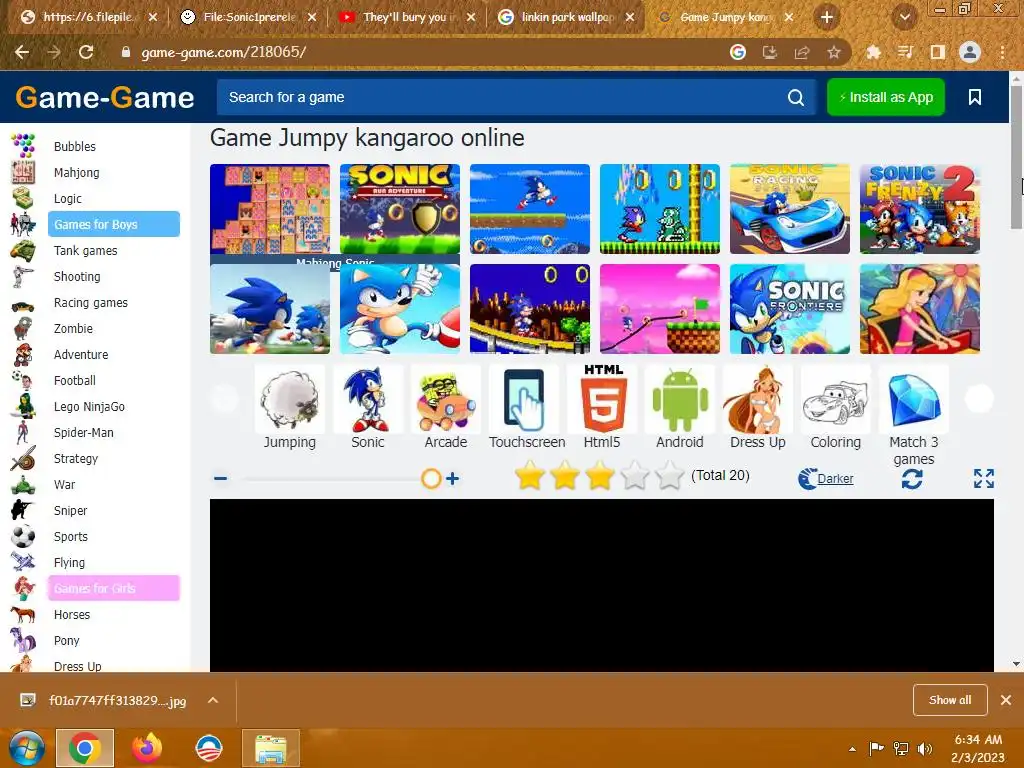The height and width of the screenshot is (768, 1024).
Task: Click the browser back arrow
Action: pyautogui.click(x=22, y=52)
